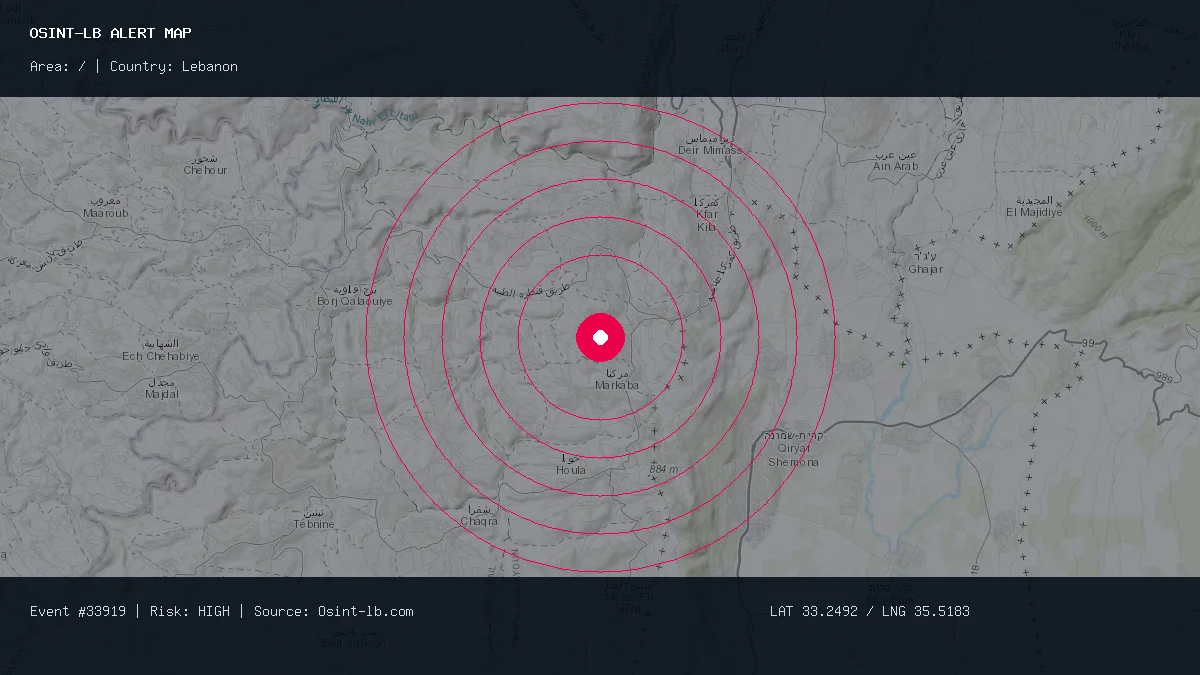The image size is (1200, 675).
Task: Click the red alert epicenter marker
Action: (600, 337)
